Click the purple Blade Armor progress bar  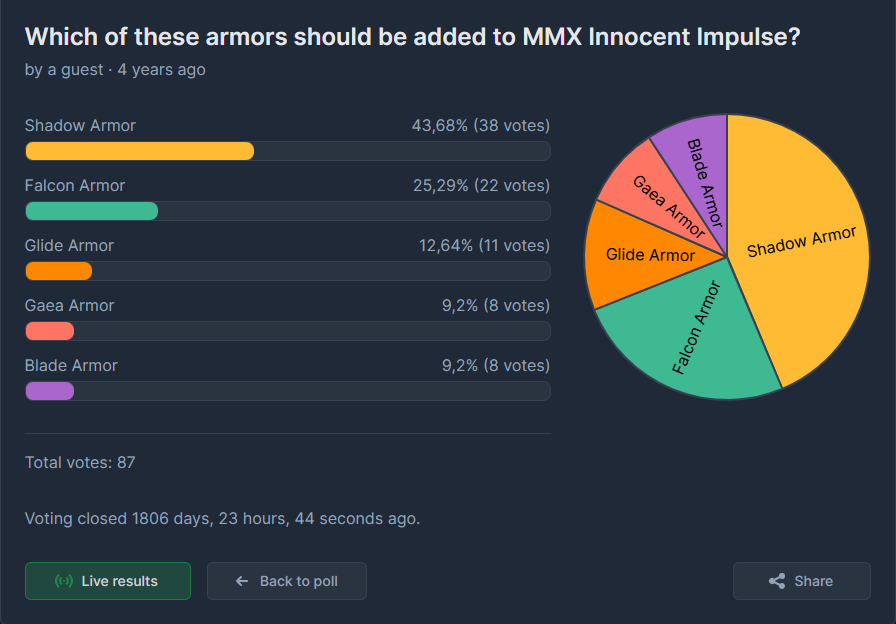50,391
